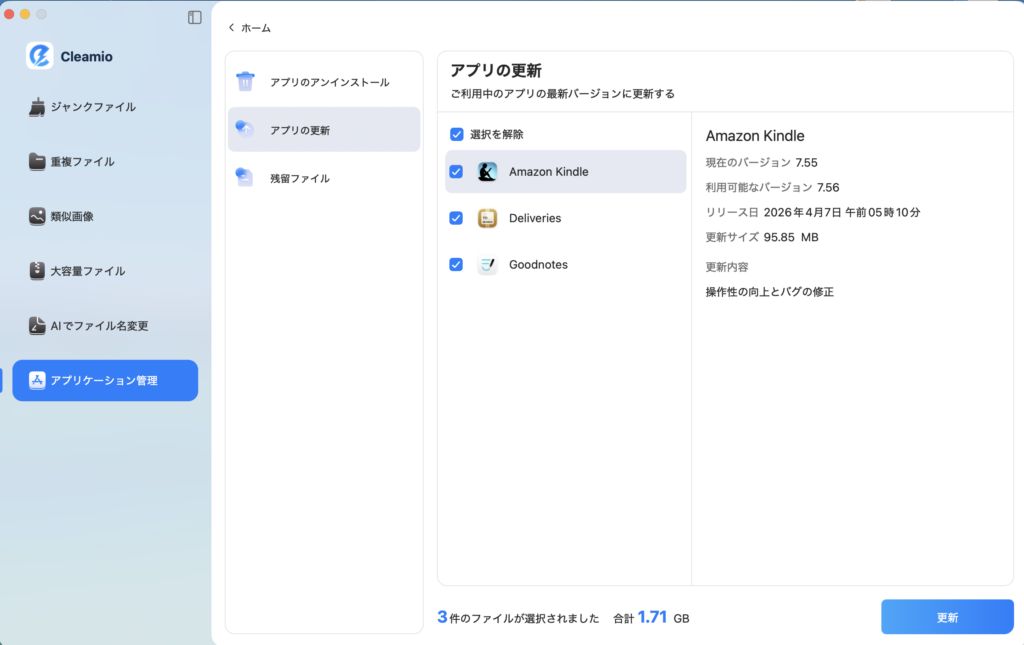Enable 選択を解除 to clear all selections
The height and width of the screenshot is (645, 1024).
point(457,133)
